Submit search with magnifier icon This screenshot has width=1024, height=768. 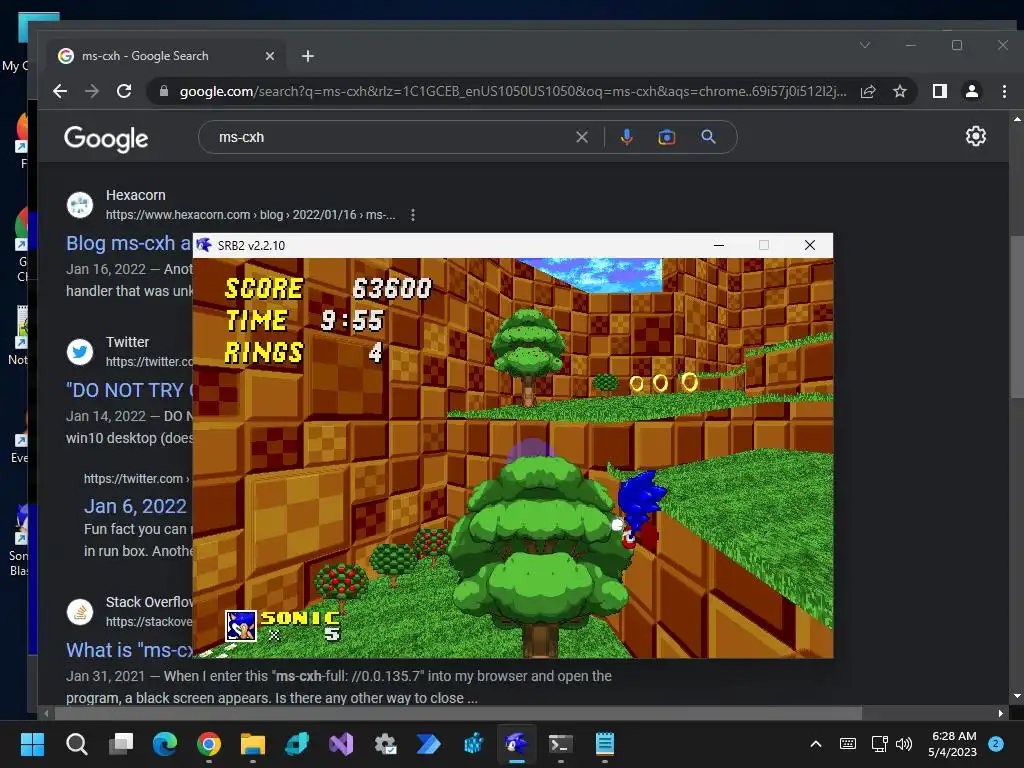tap(709, 137)
